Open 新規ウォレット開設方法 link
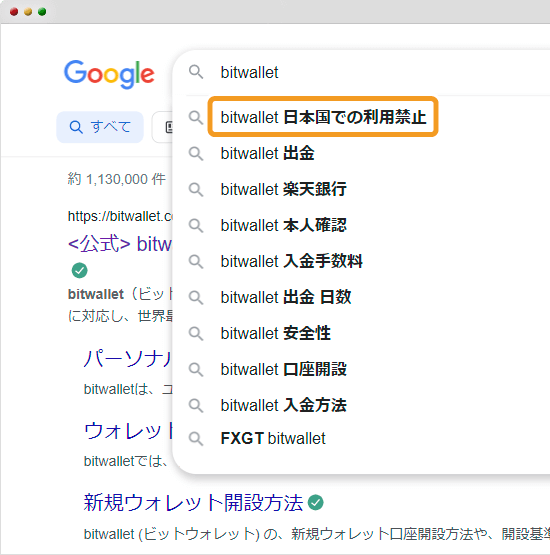Viewport: 550px width, 555px height. [193, 503]
